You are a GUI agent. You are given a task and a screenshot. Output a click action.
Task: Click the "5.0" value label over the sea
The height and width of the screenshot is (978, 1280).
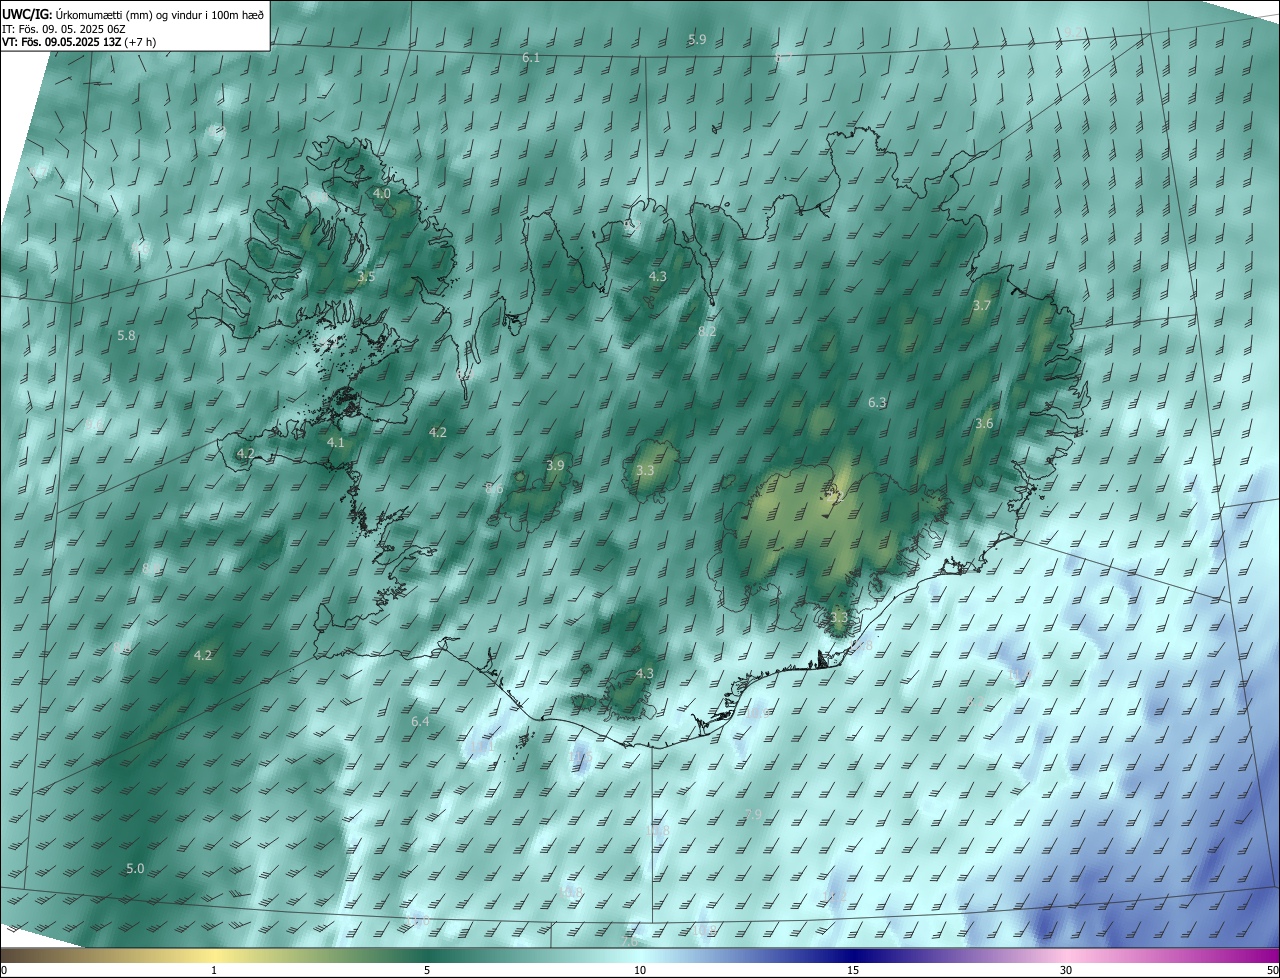point(135,869)
